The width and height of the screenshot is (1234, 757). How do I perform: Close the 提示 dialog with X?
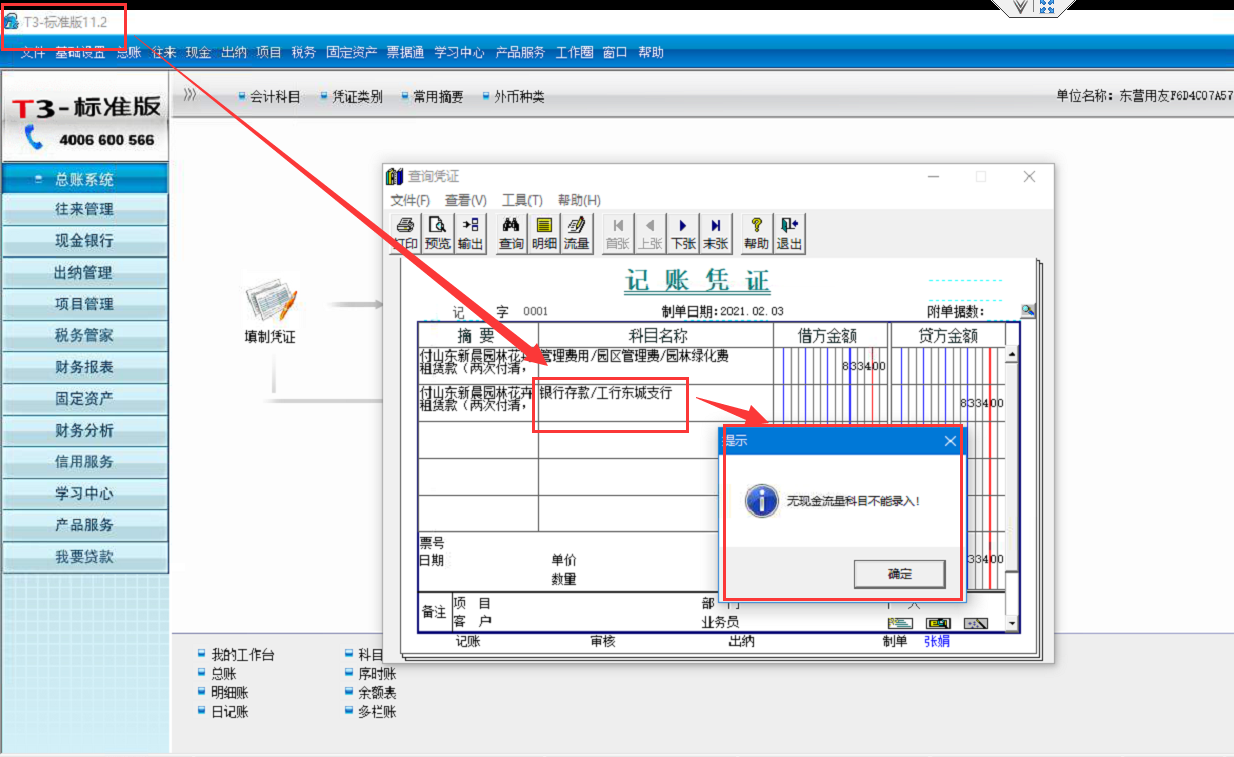pyautogui.click(x=950, y=441)
